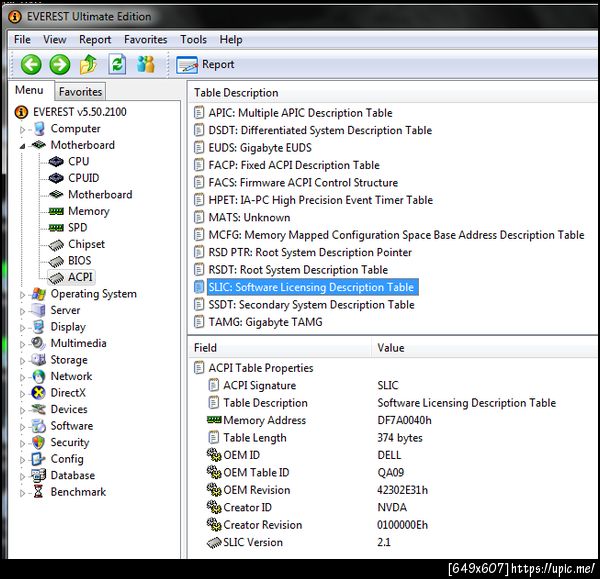
Task: Select the CPUID chip icon item
Action: (x=56, y=178)
